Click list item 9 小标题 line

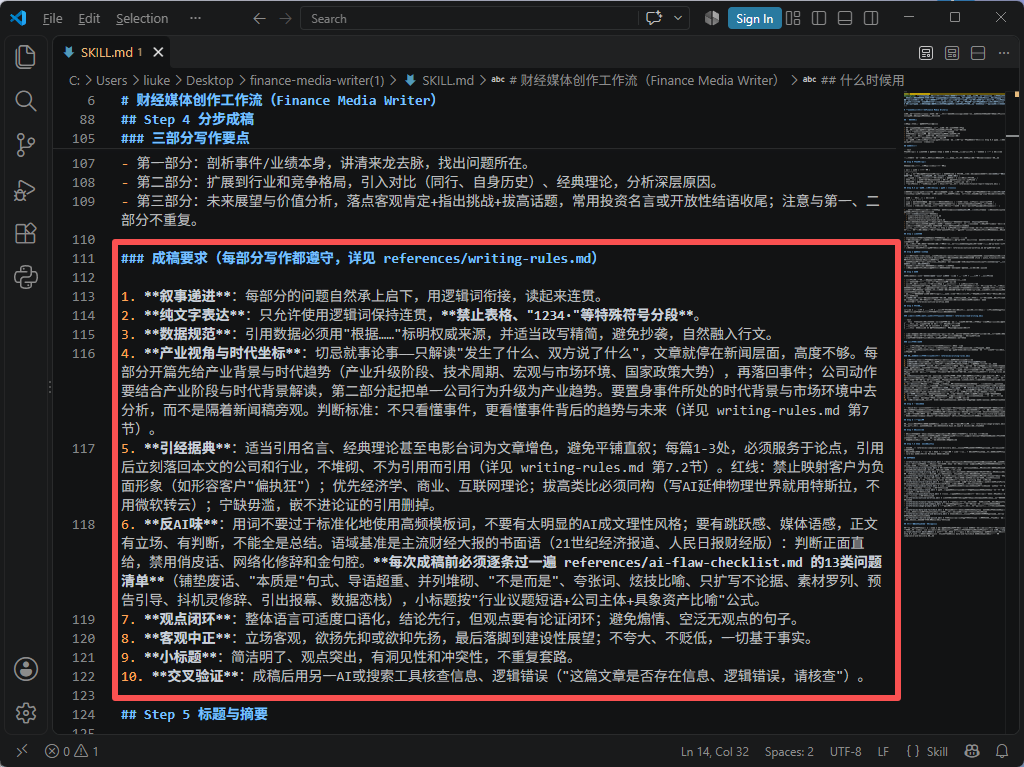[x=349, y=657]
